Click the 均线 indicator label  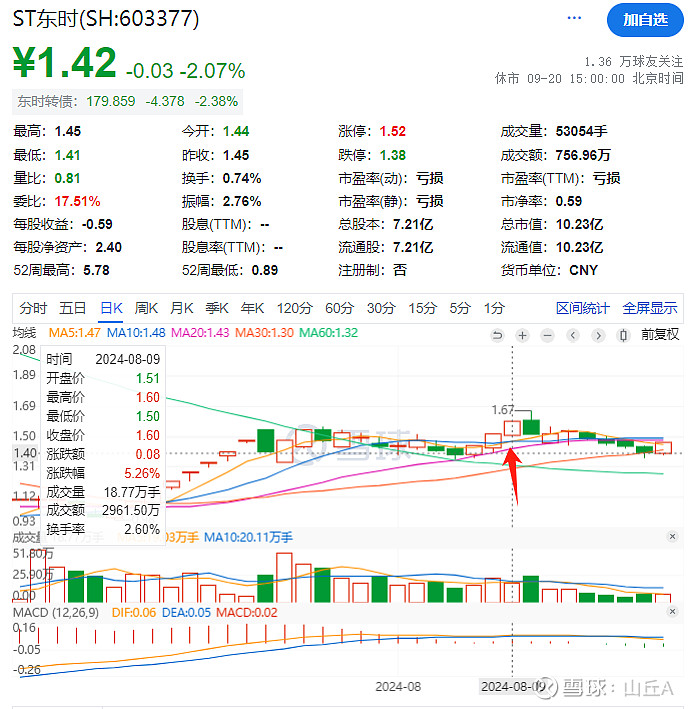24,333
